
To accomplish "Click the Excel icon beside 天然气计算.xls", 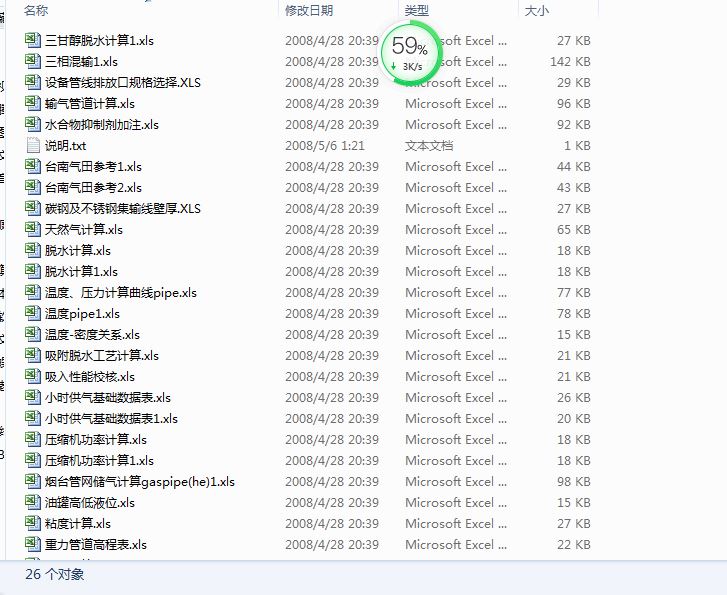I will click(33, 229).
